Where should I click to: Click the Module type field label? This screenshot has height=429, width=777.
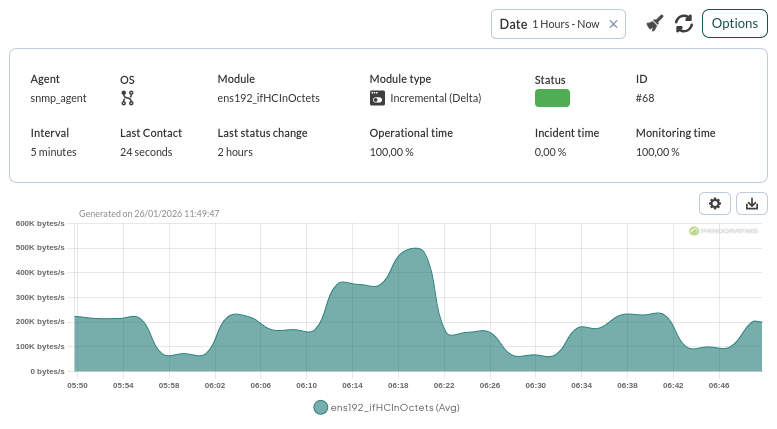(400, 79)
